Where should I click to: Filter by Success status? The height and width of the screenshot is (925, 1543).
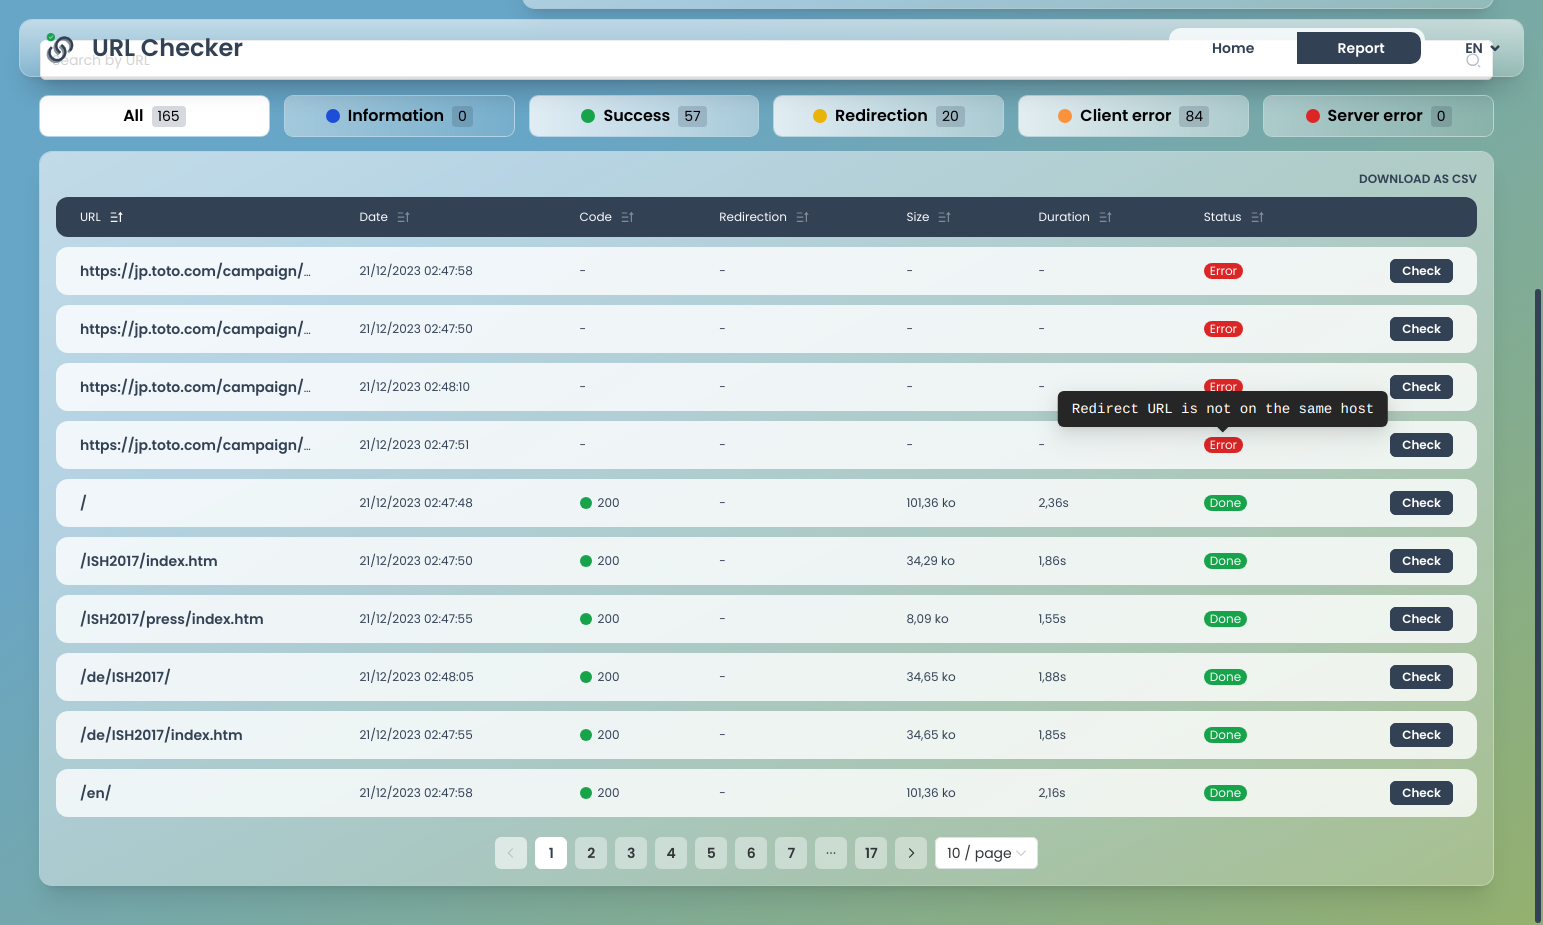coord(644,116)
